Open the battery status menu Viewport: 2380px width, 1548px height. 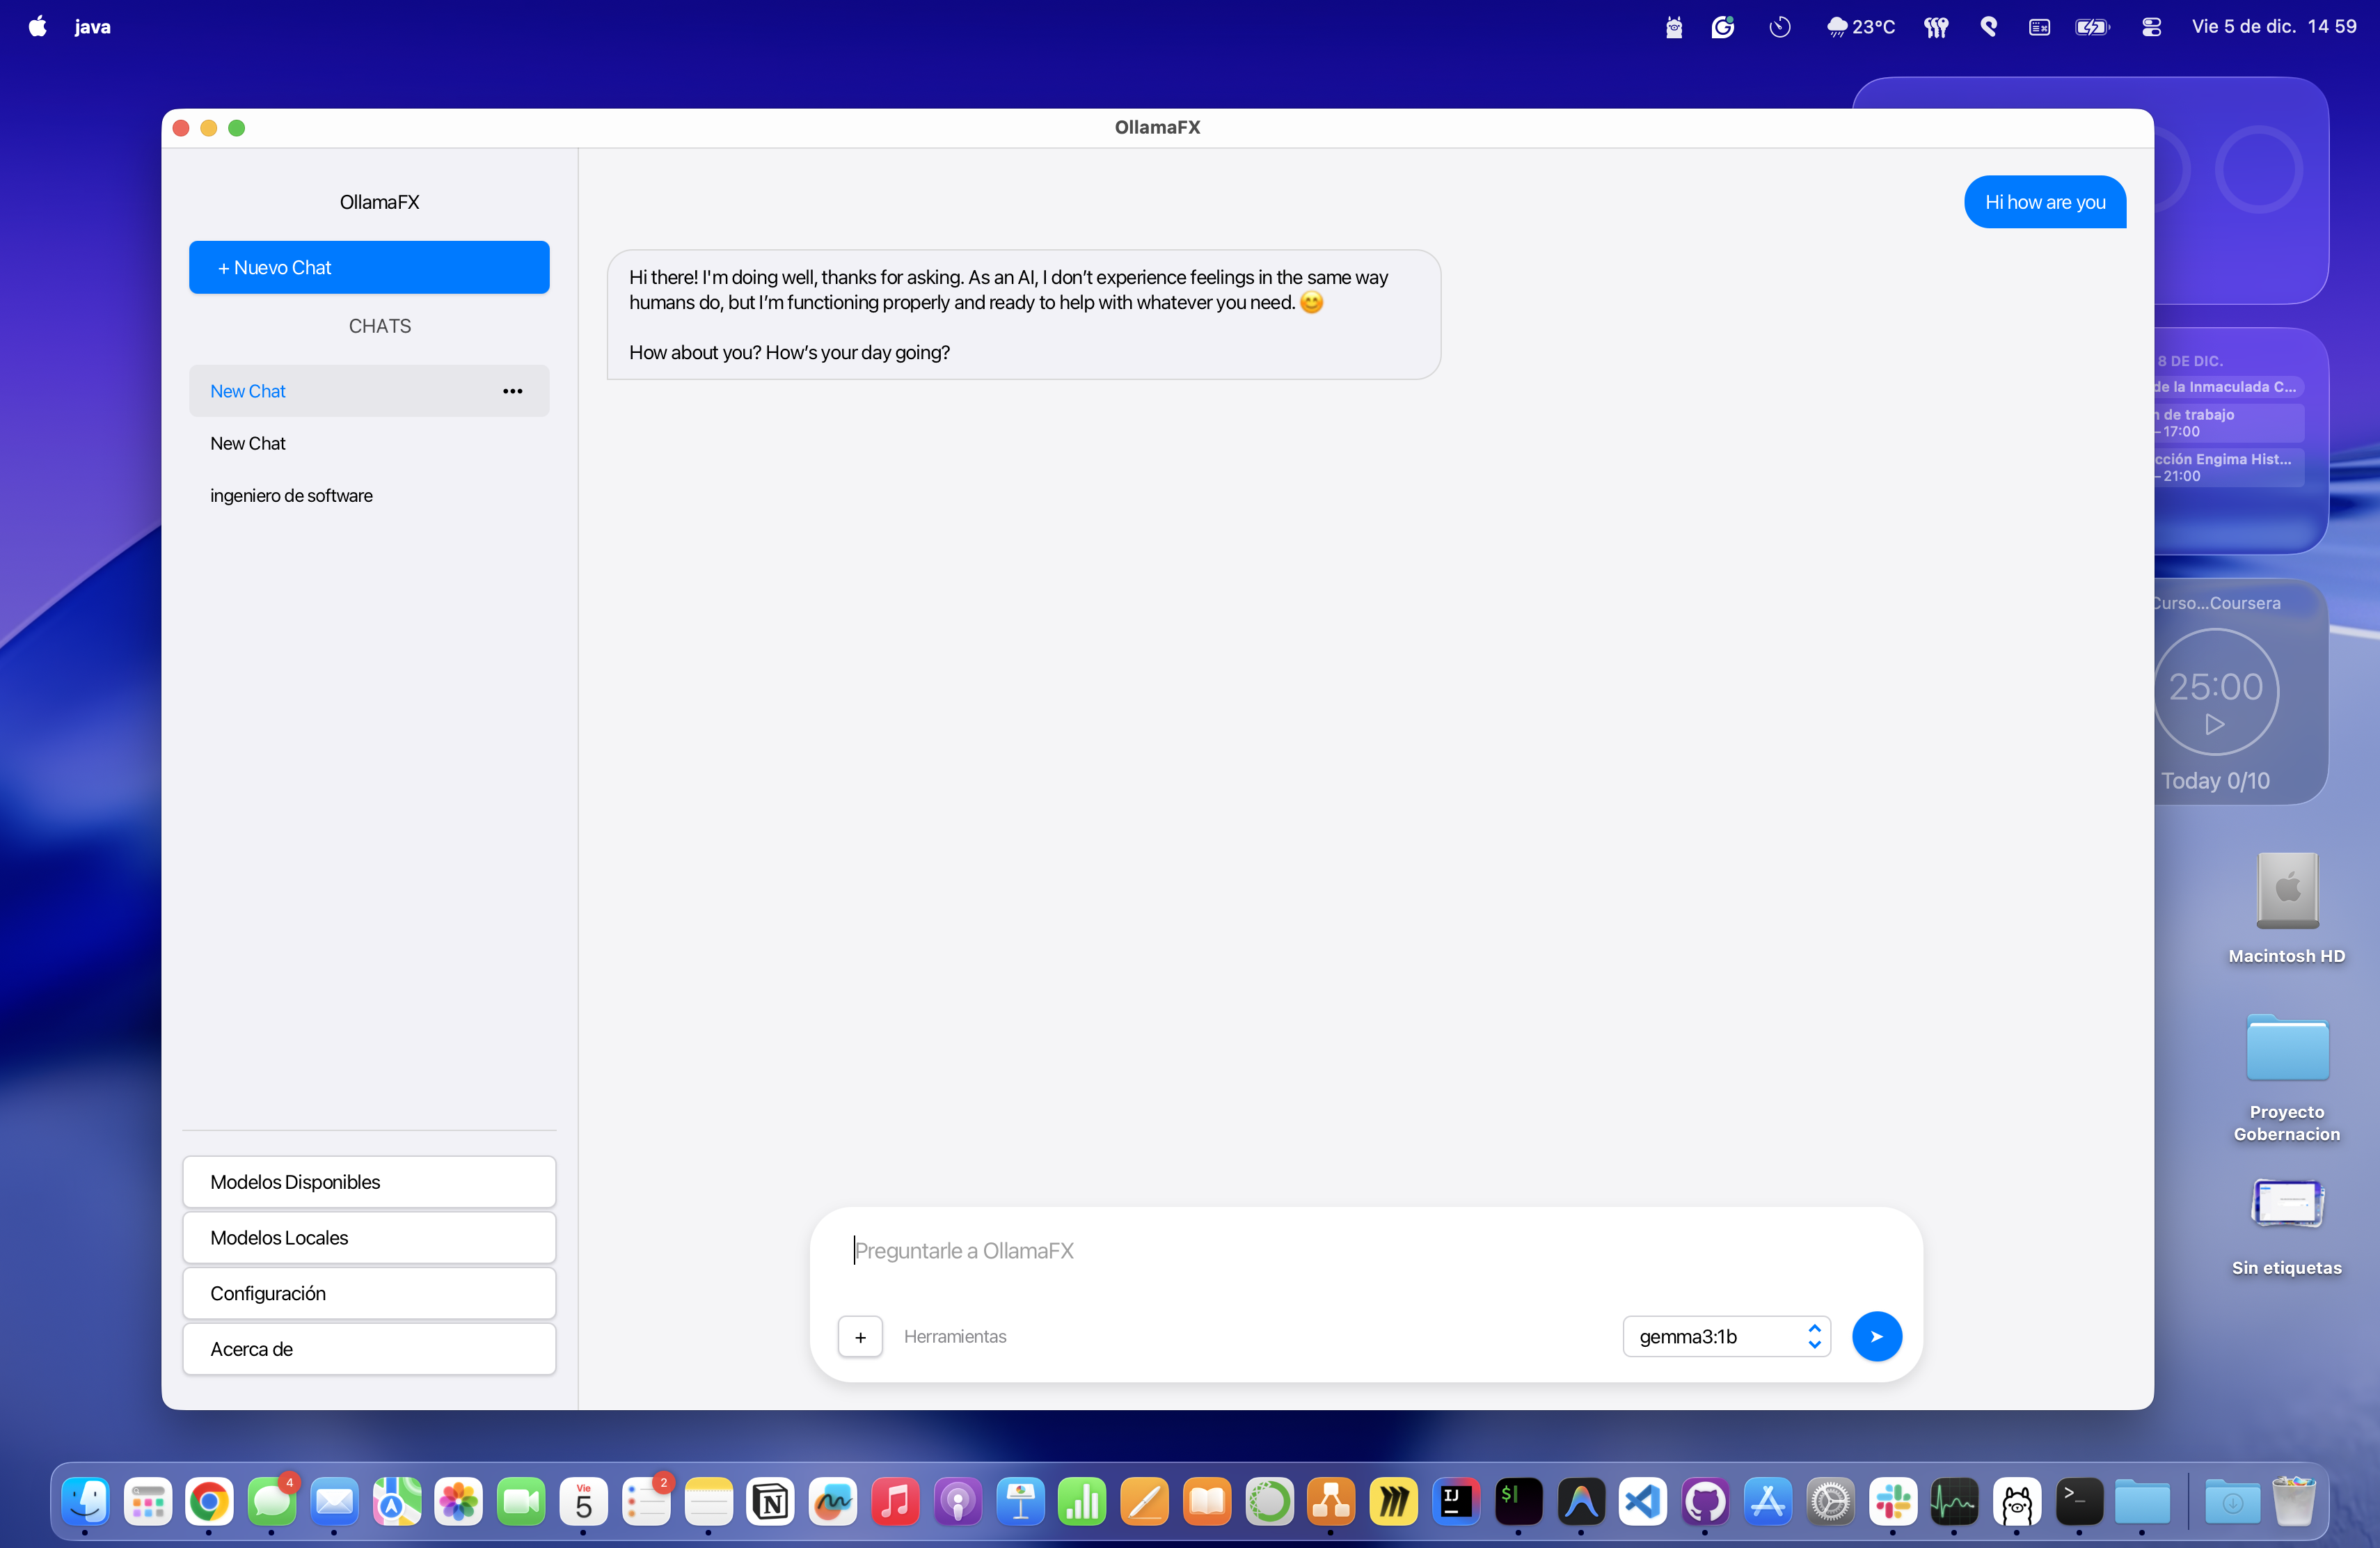coord(2092,26)
